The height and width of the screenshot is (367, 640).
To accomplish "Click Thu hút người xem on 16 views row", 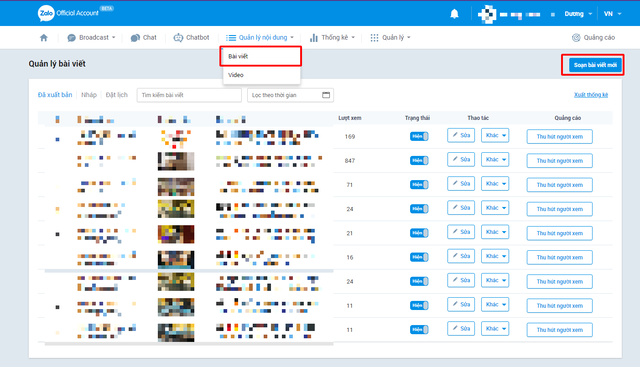I will point(560,257).
